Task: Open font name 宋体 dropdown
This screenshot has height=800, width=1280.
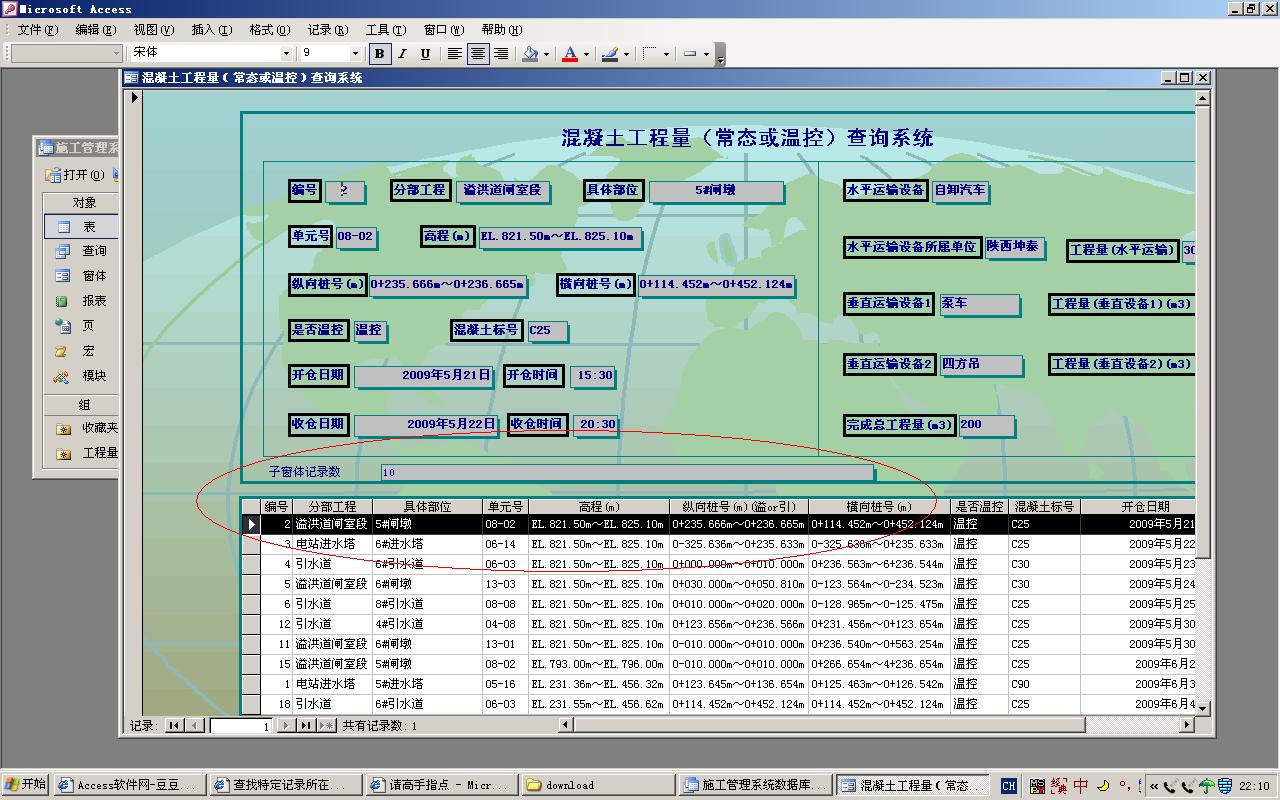Action: click(286, 53)
